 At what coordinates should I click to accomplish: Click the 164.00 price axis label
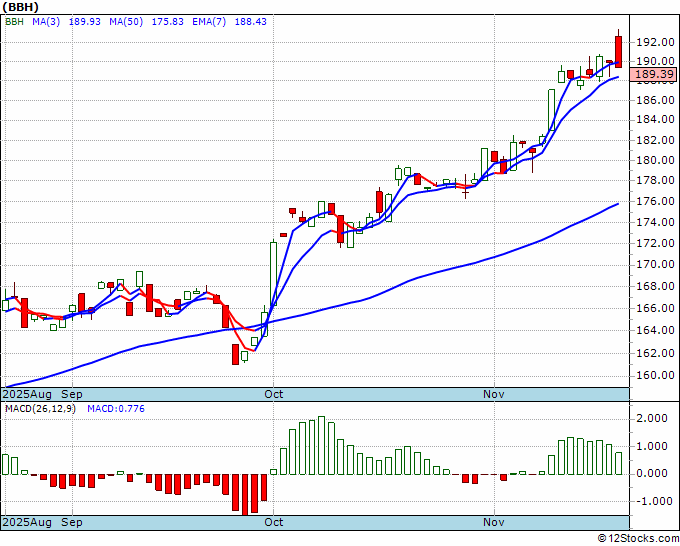pos(655,330)
